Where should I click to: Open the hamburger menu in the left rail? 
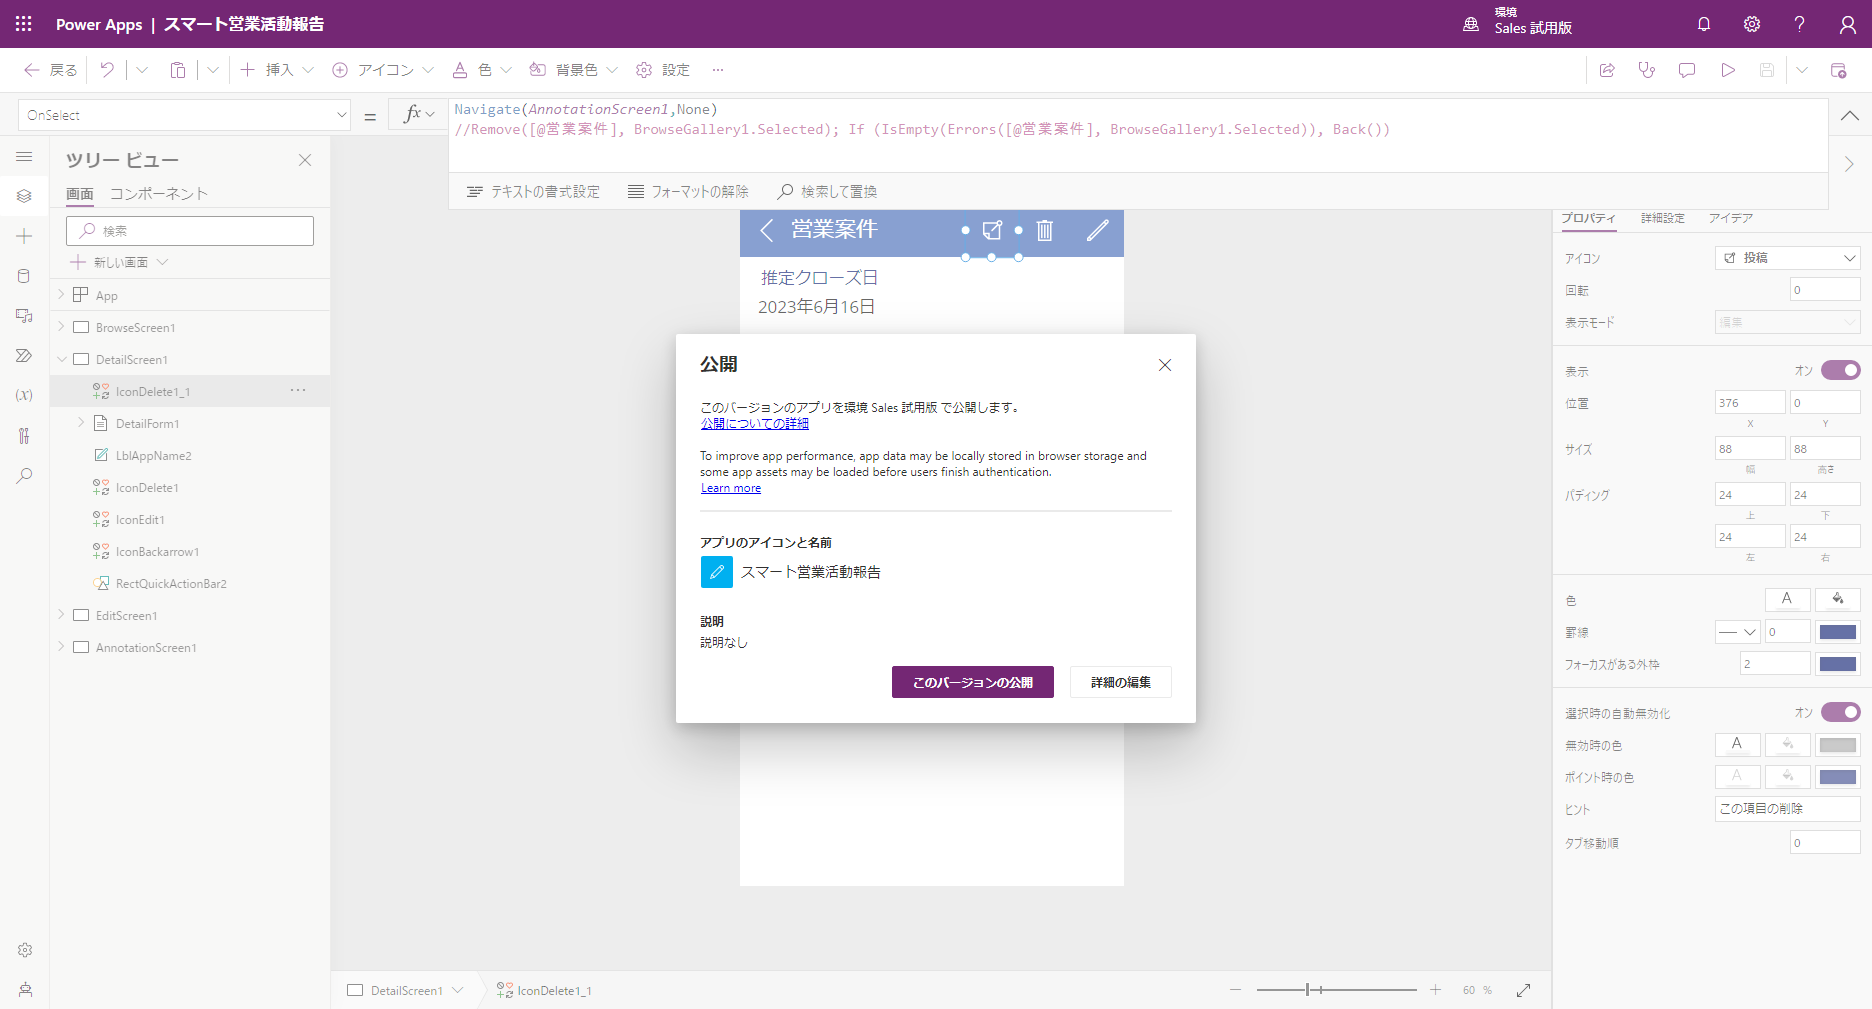[24, 157]
